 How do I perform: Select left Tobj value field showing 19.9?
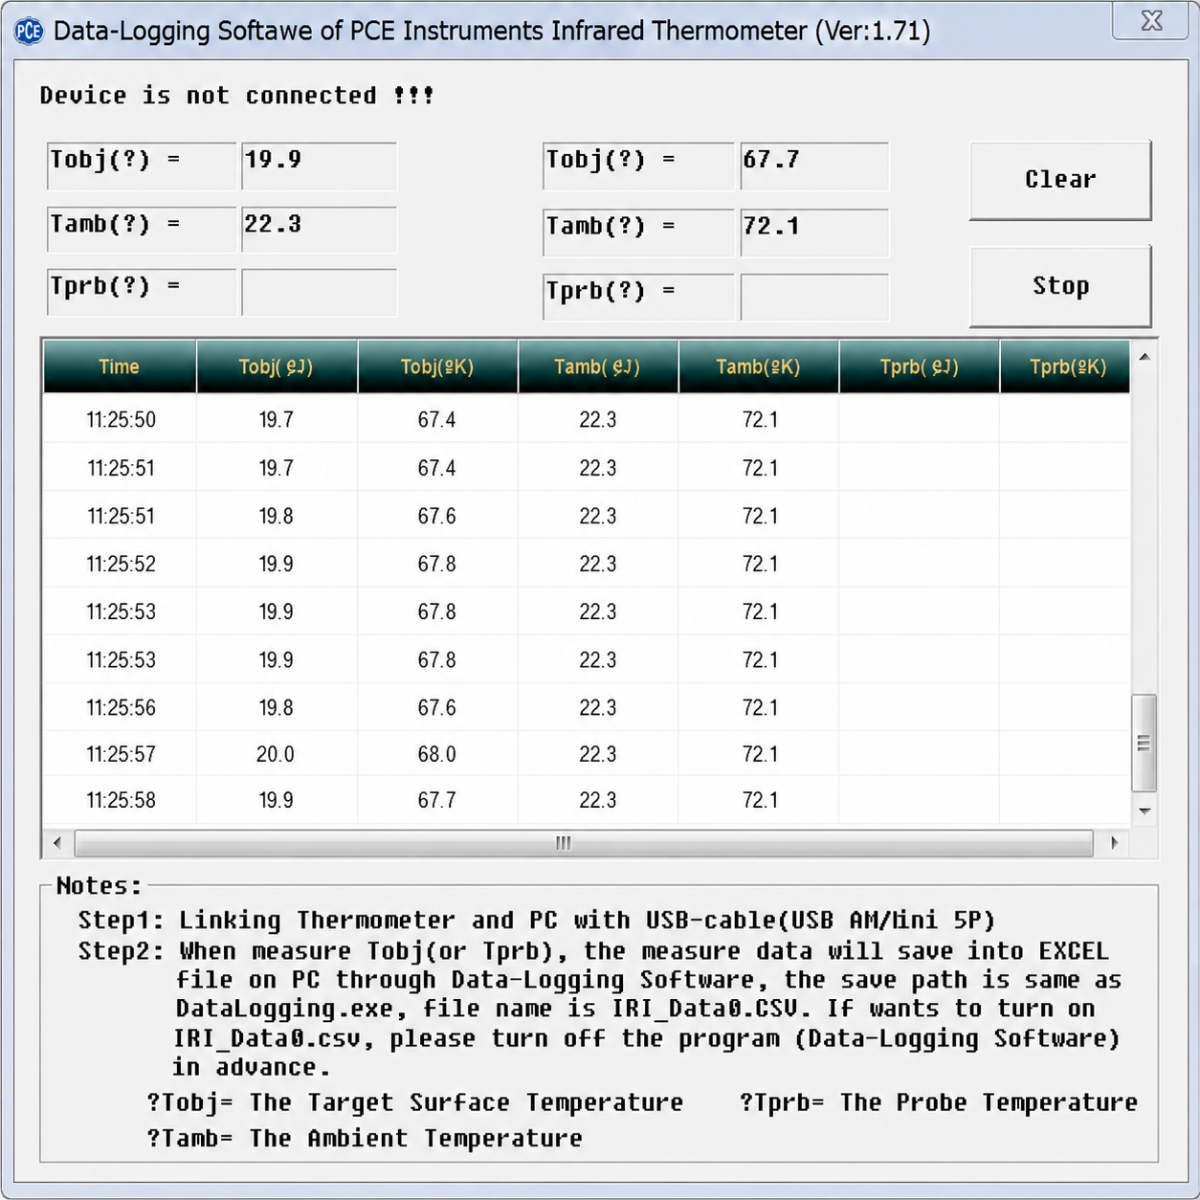coord(319,166)
